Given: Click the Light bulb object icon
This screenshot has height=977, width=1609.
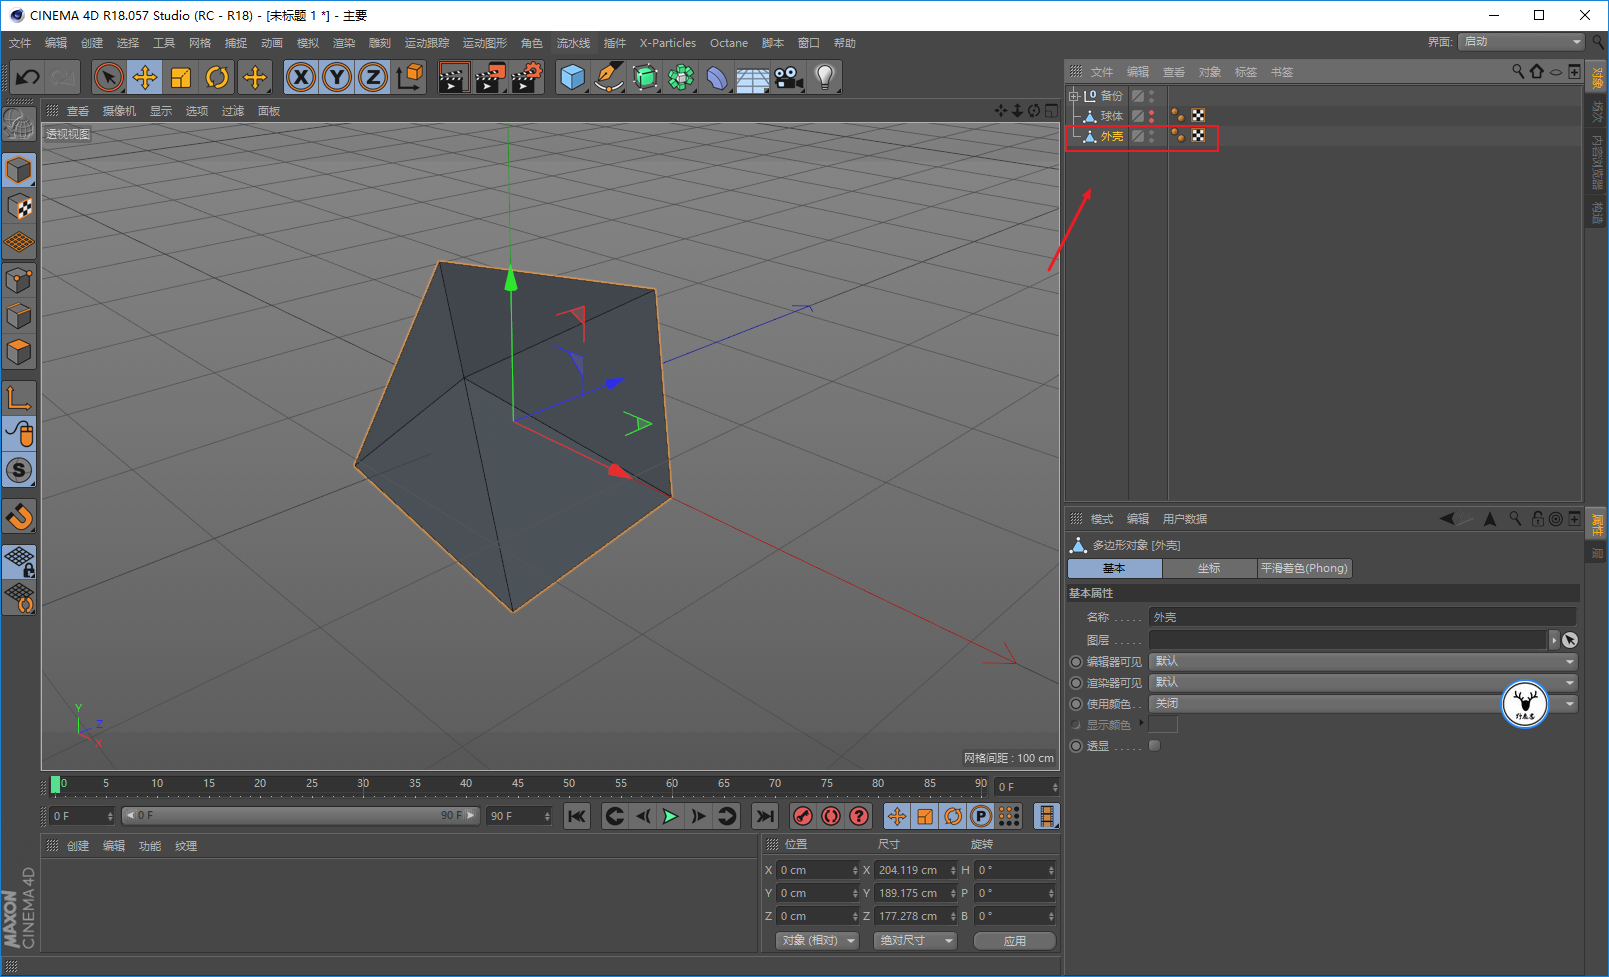Looking at the screenshot, I should click(x=824, y=77).
